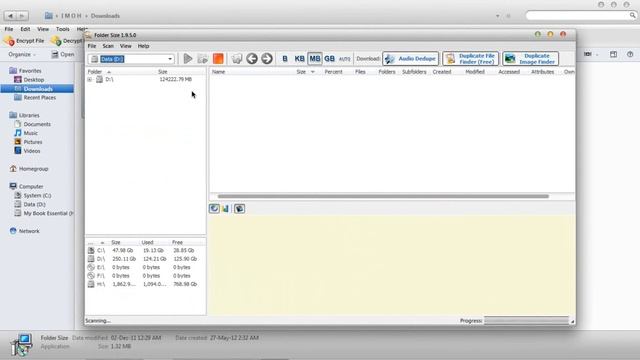Open Folder Size Help menu
This screenshot has width=640, height=360.
(x=143, y=46)
